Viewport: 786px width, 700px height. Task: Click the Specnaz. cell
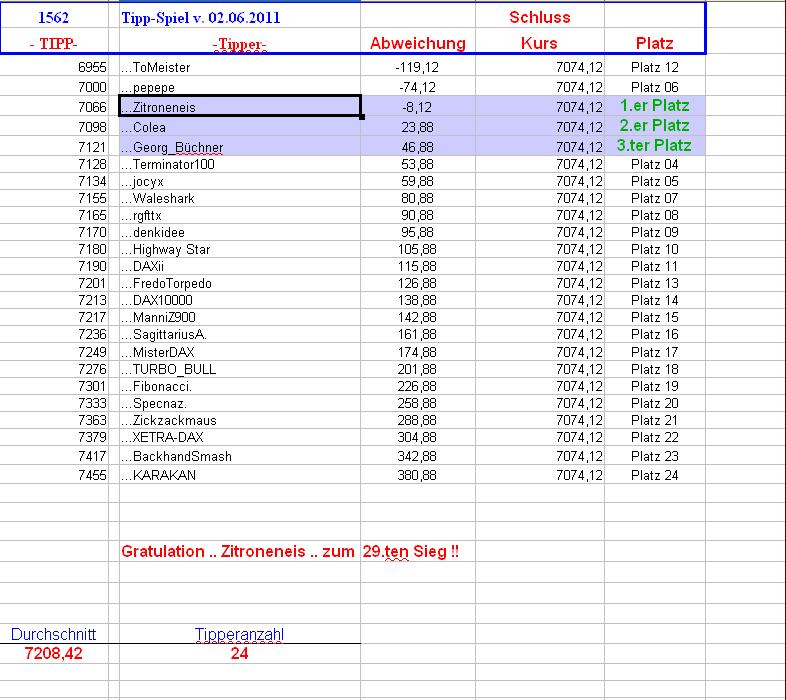[x=240, y=404]
